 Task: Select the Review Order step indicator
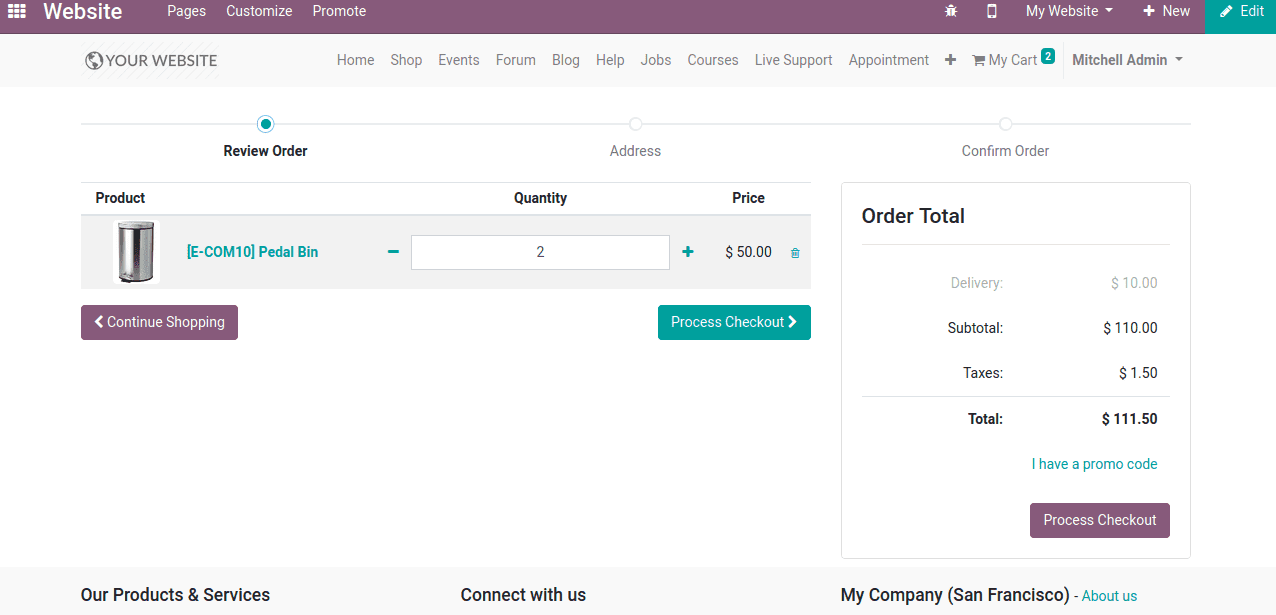(265, 124)
